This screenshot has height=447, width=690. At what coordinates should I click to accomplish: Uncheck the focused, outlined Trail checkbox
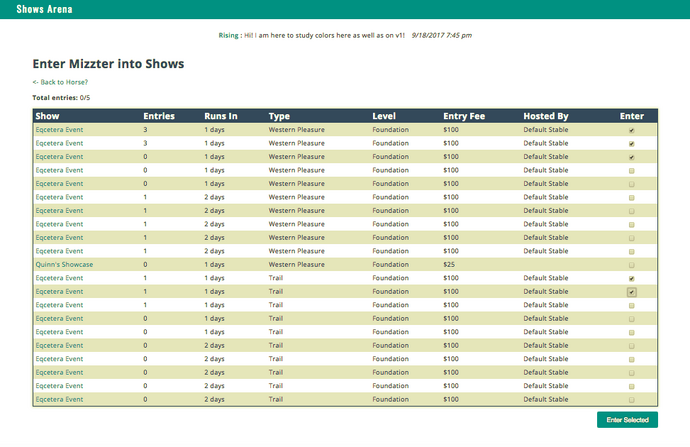point(631,292)
